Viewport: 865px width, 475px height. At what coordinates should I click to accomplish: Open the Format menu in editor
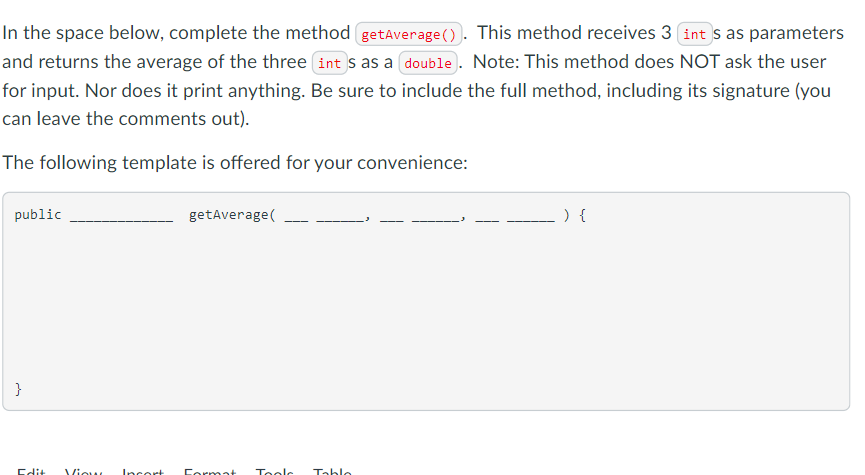point(210,472)
